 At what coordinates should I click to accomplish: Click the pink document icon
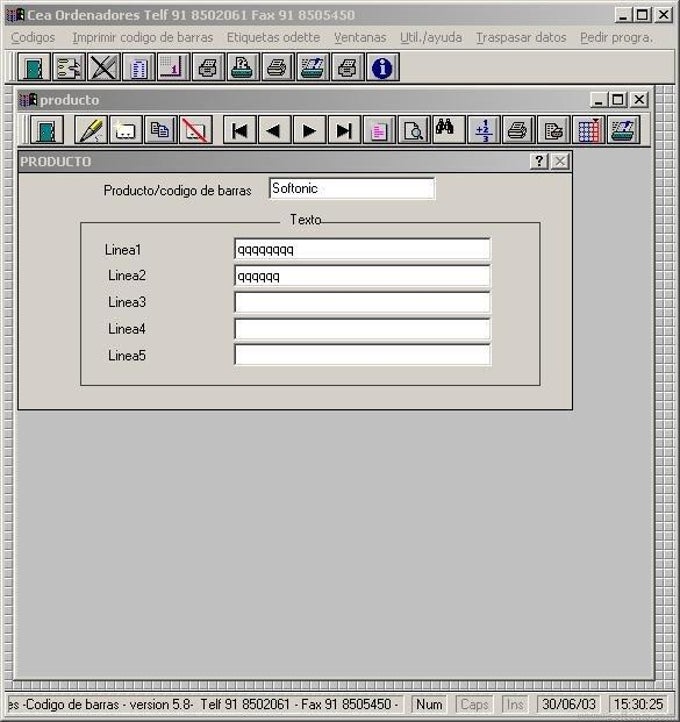click(x=379, y=130)
